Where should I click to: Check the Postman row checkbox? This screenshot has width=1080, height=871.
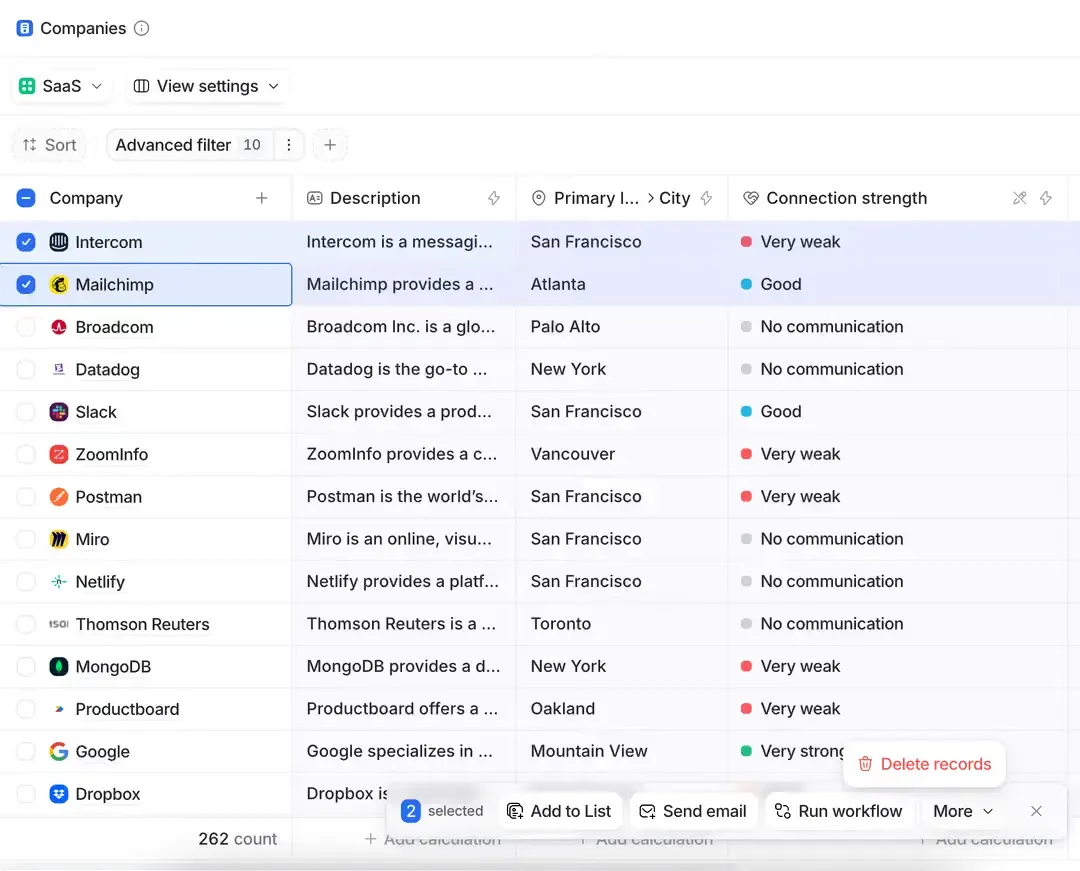point(25,497)
